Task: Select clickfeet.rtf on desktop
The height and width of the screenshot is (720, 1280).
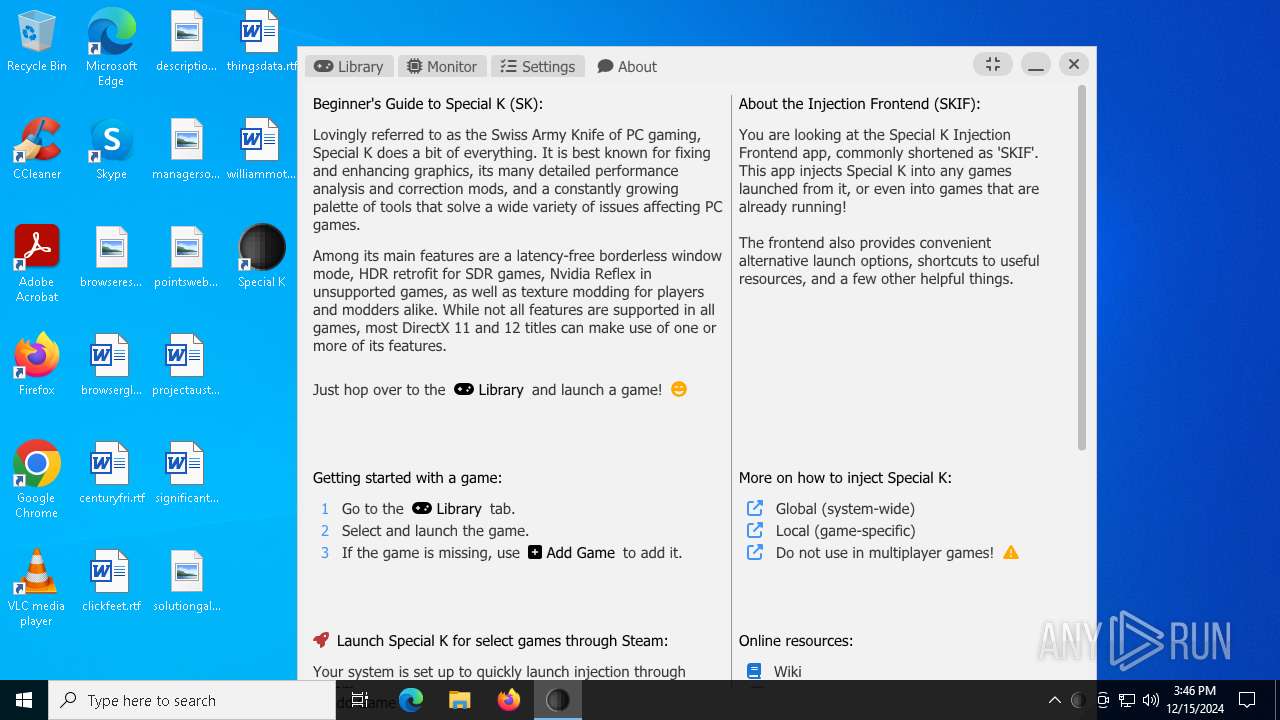Action: pos(111,582)
